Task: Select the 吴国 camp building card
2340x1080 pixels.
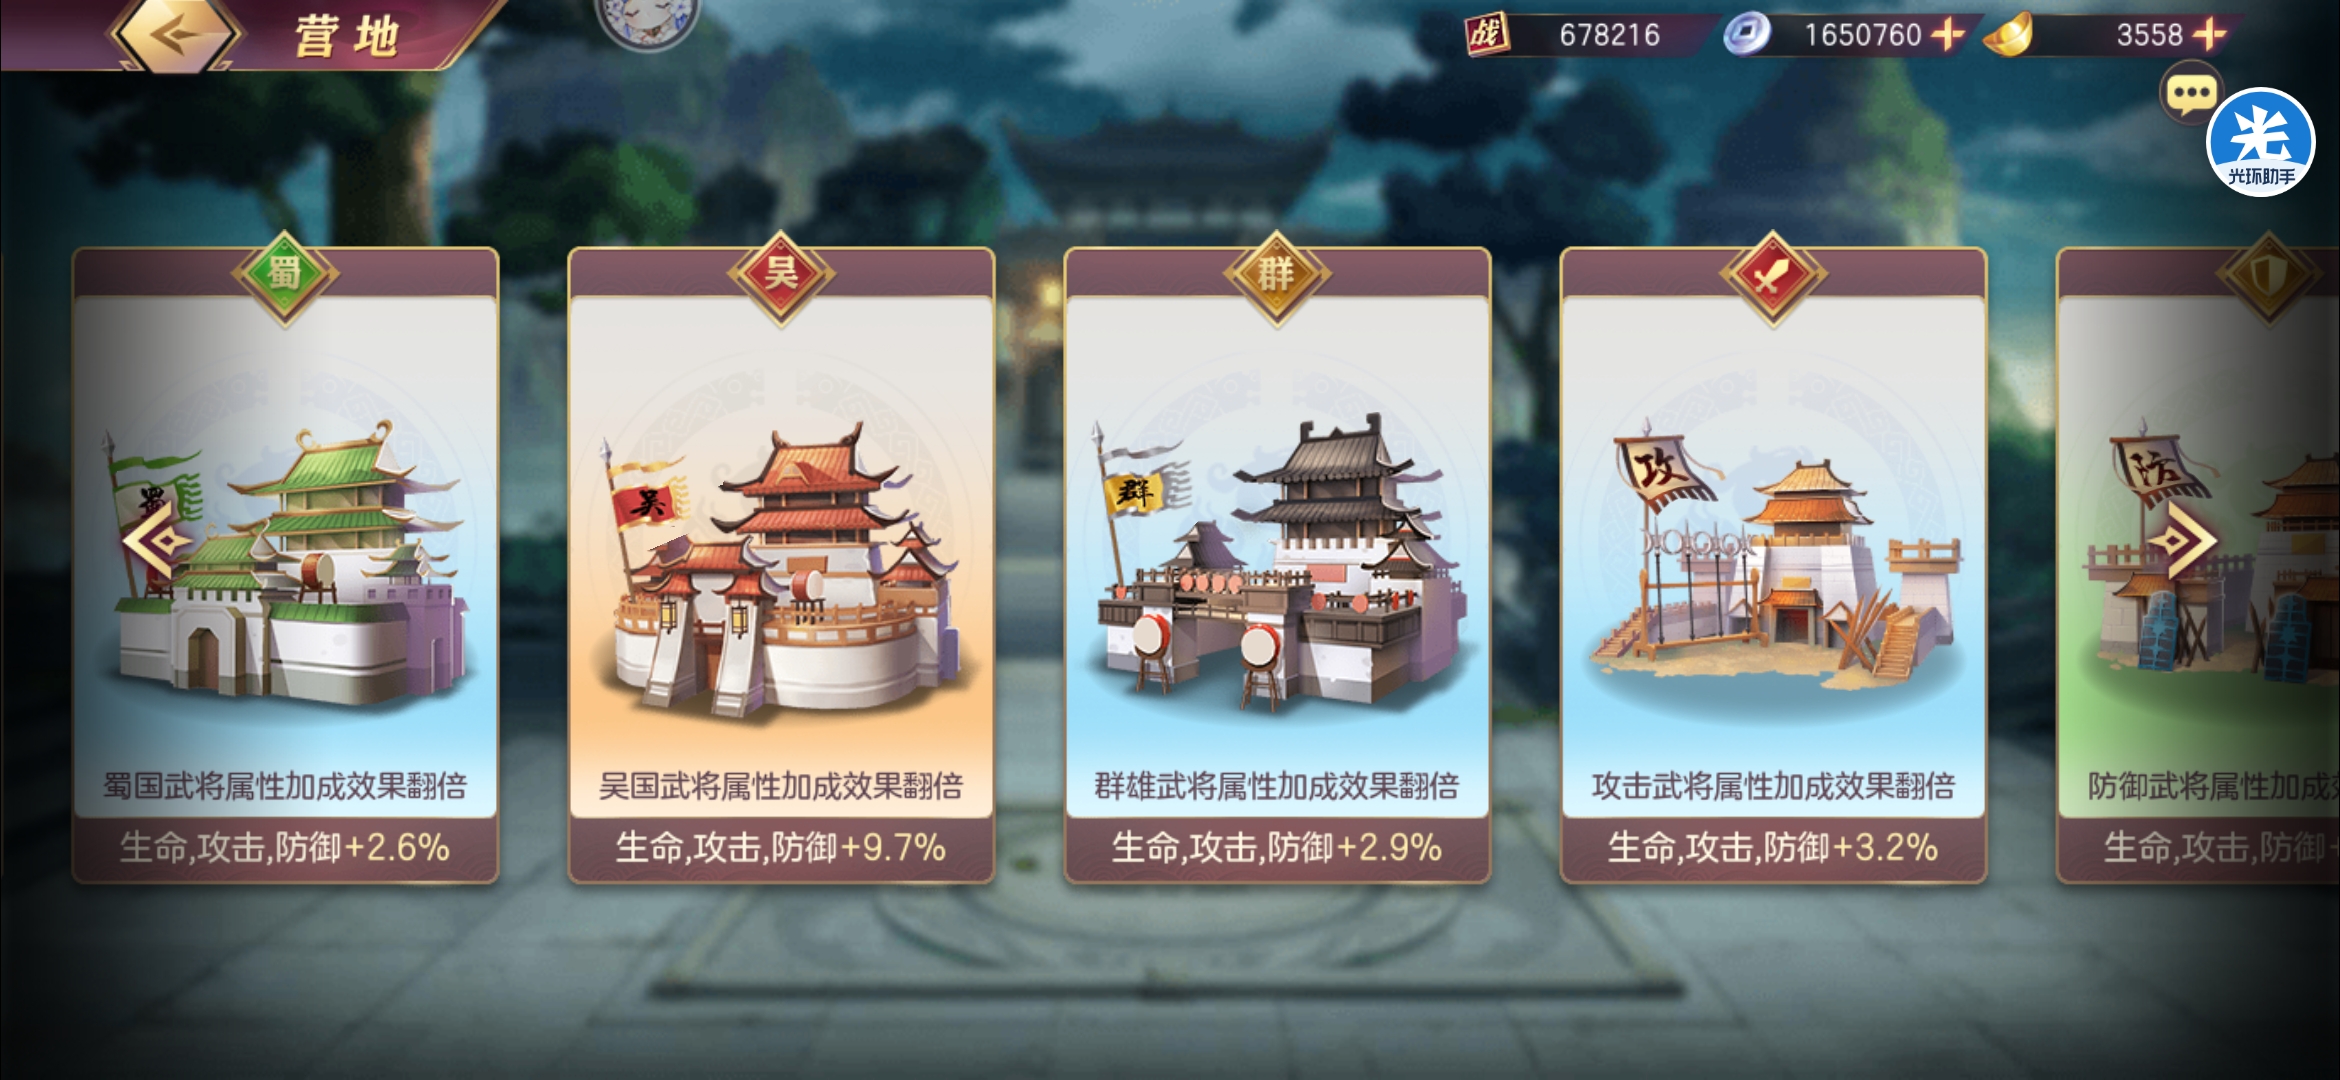Action: tap(781, 566)
